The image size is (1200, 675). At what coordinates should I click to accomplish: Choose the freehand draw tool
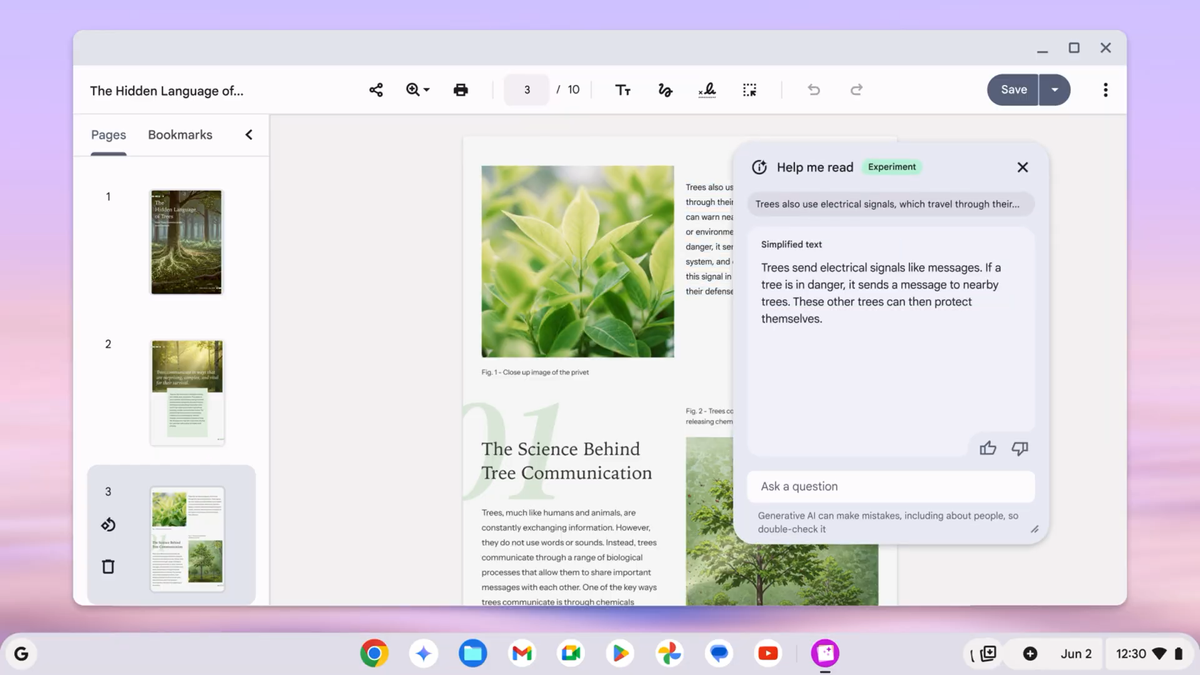tap(665, 90)
